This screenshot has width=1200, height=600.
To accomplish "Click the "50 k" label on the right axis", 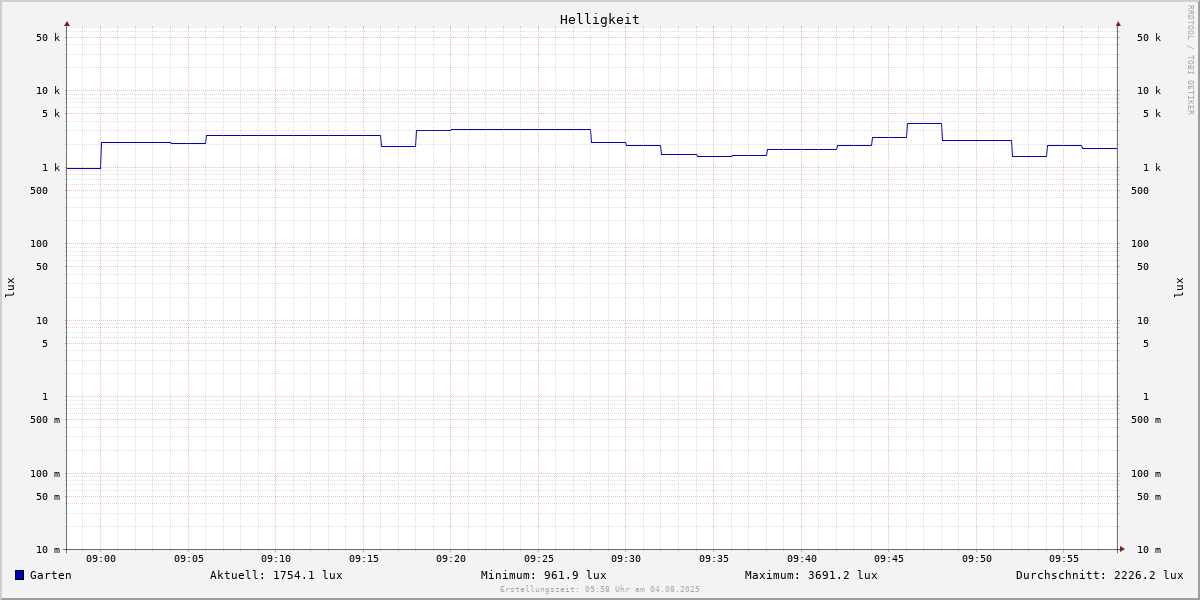I will [x=1149, y=38].
